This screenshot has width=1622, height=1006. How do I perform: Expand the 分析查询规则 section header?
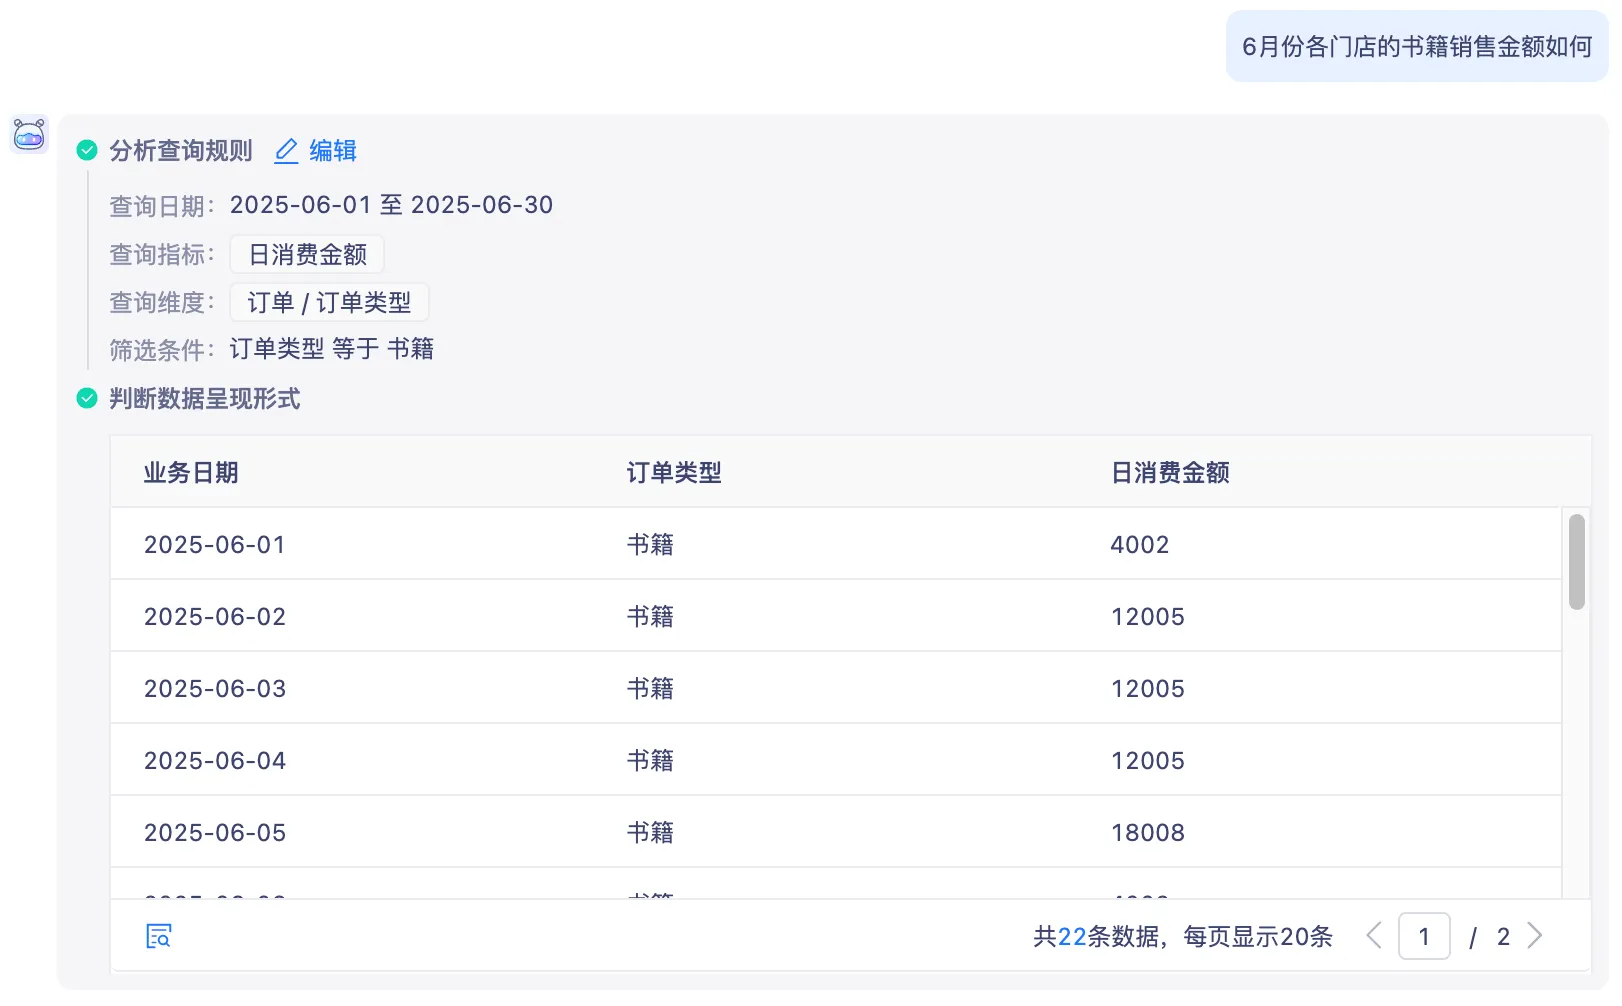[x=181, y=151]
